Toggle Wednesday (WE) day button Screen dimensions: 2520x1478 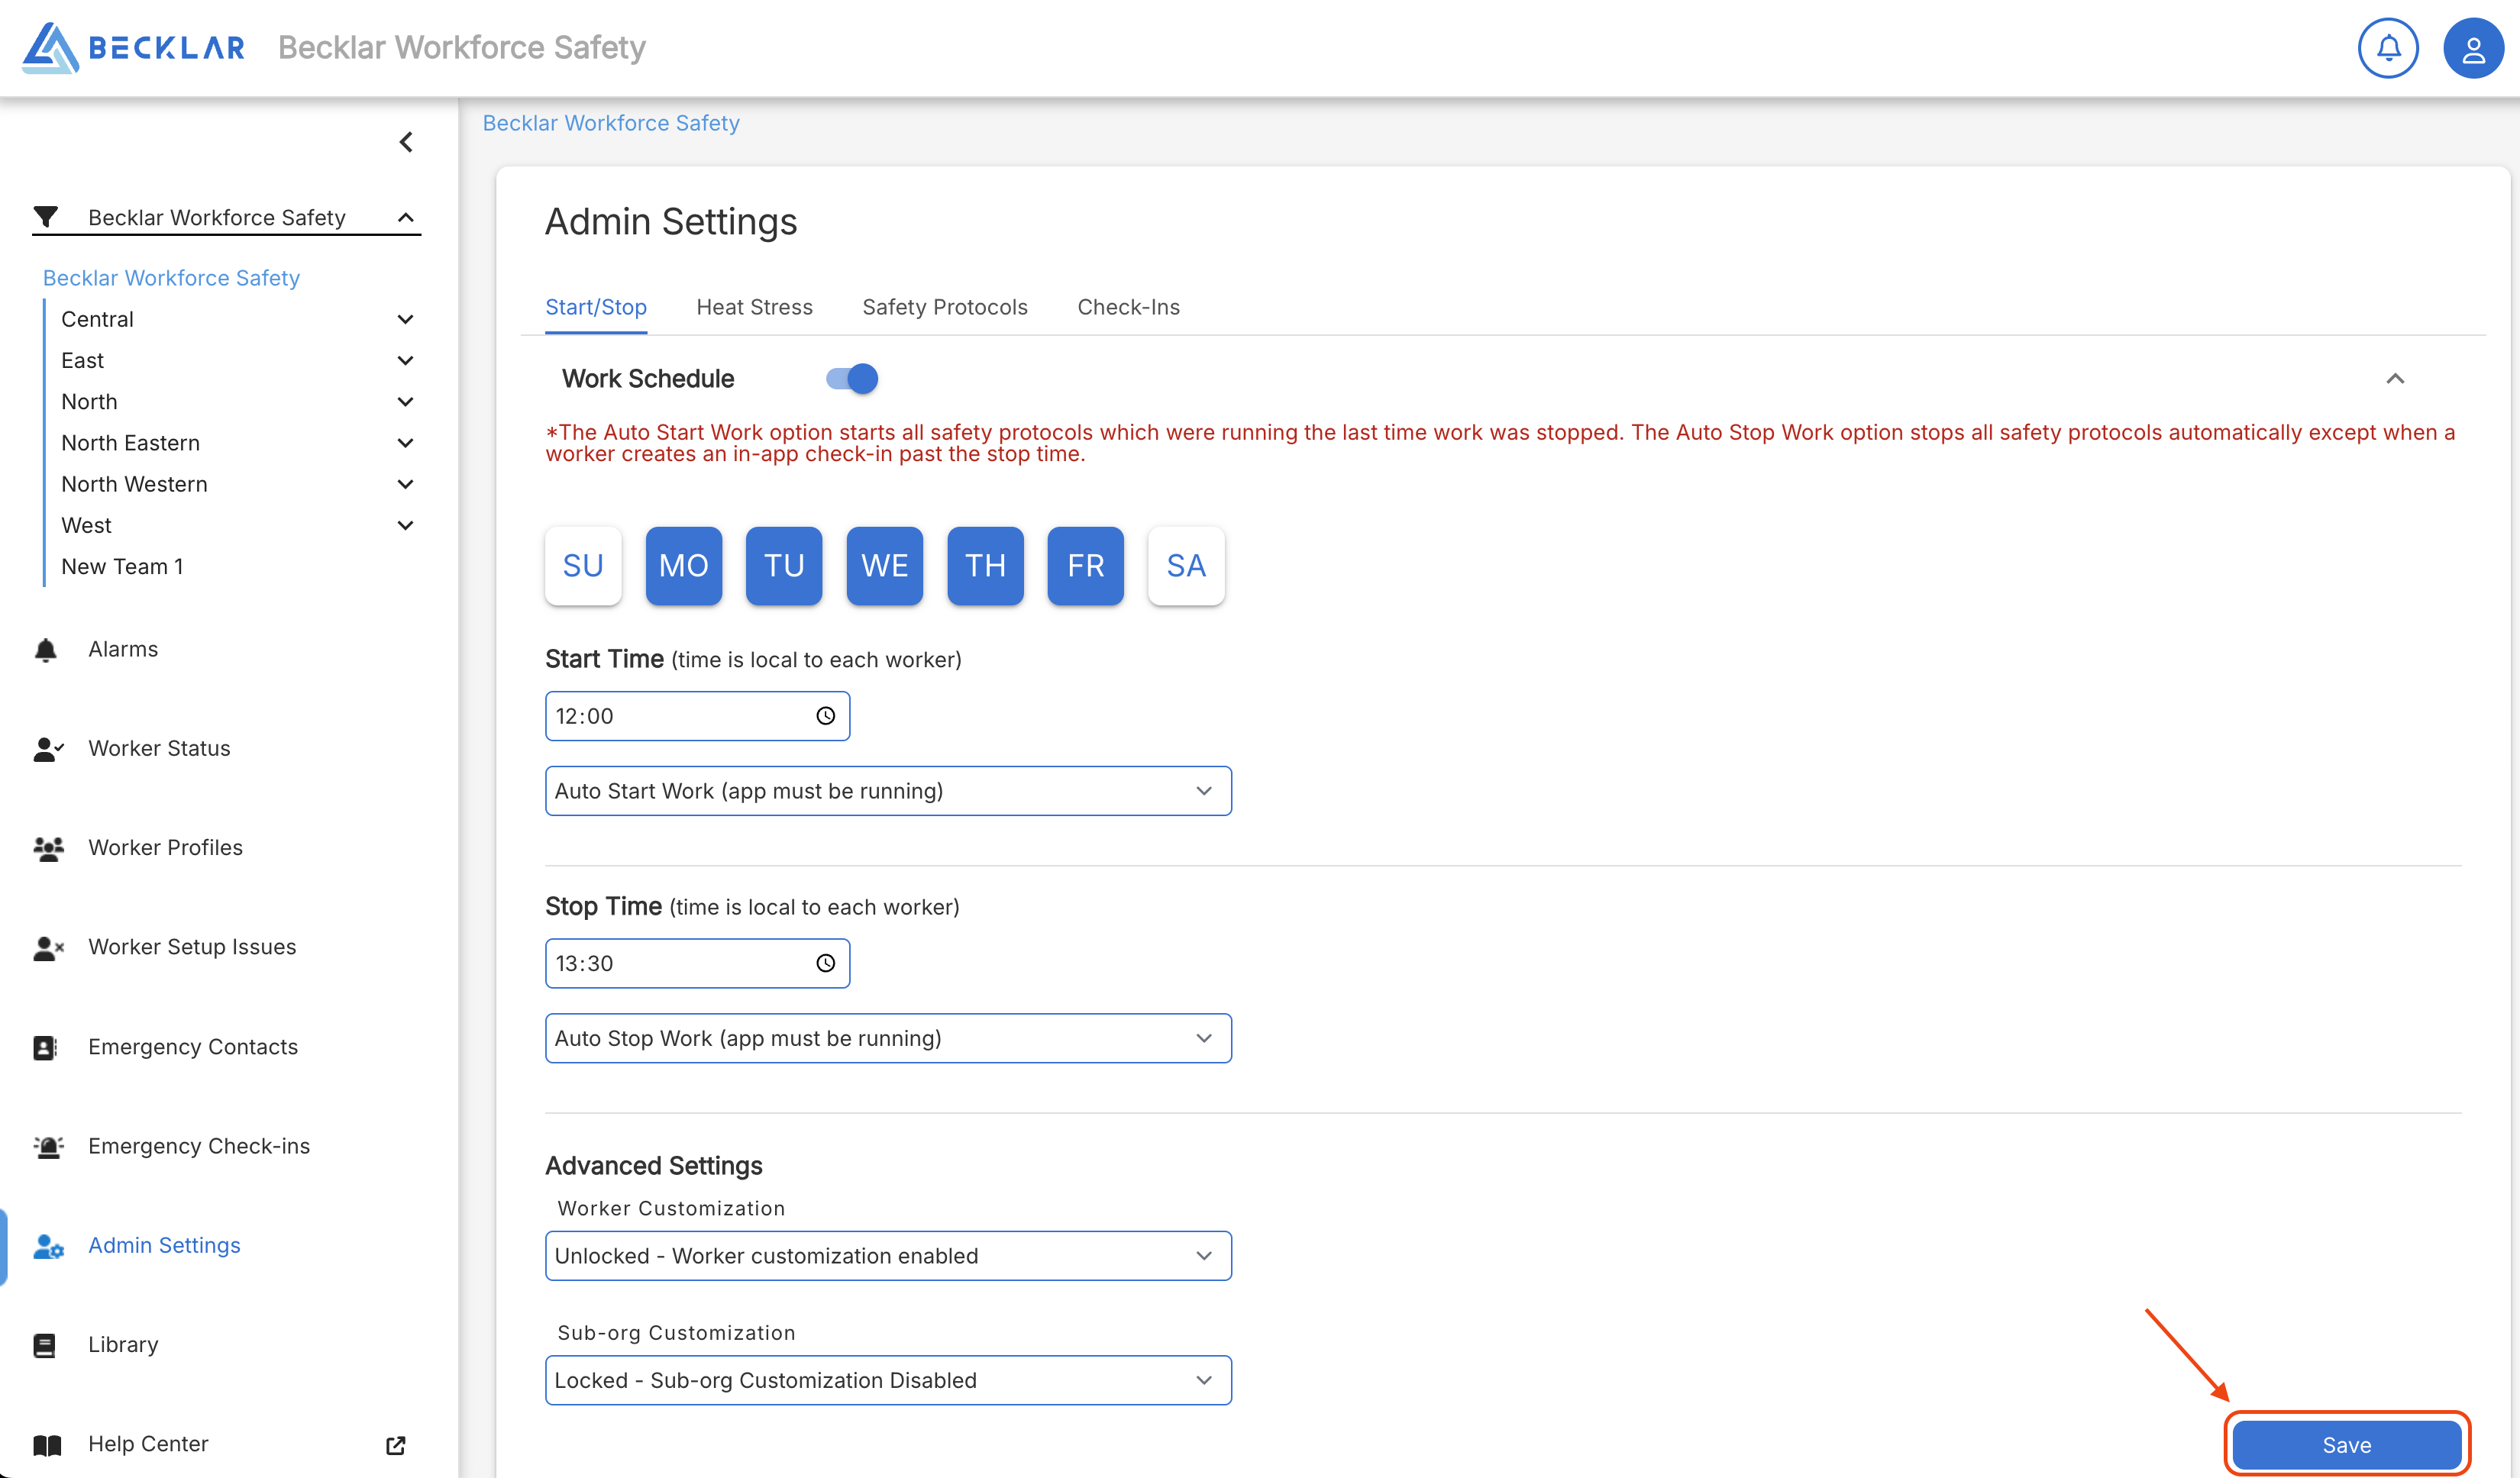point(885,566)
